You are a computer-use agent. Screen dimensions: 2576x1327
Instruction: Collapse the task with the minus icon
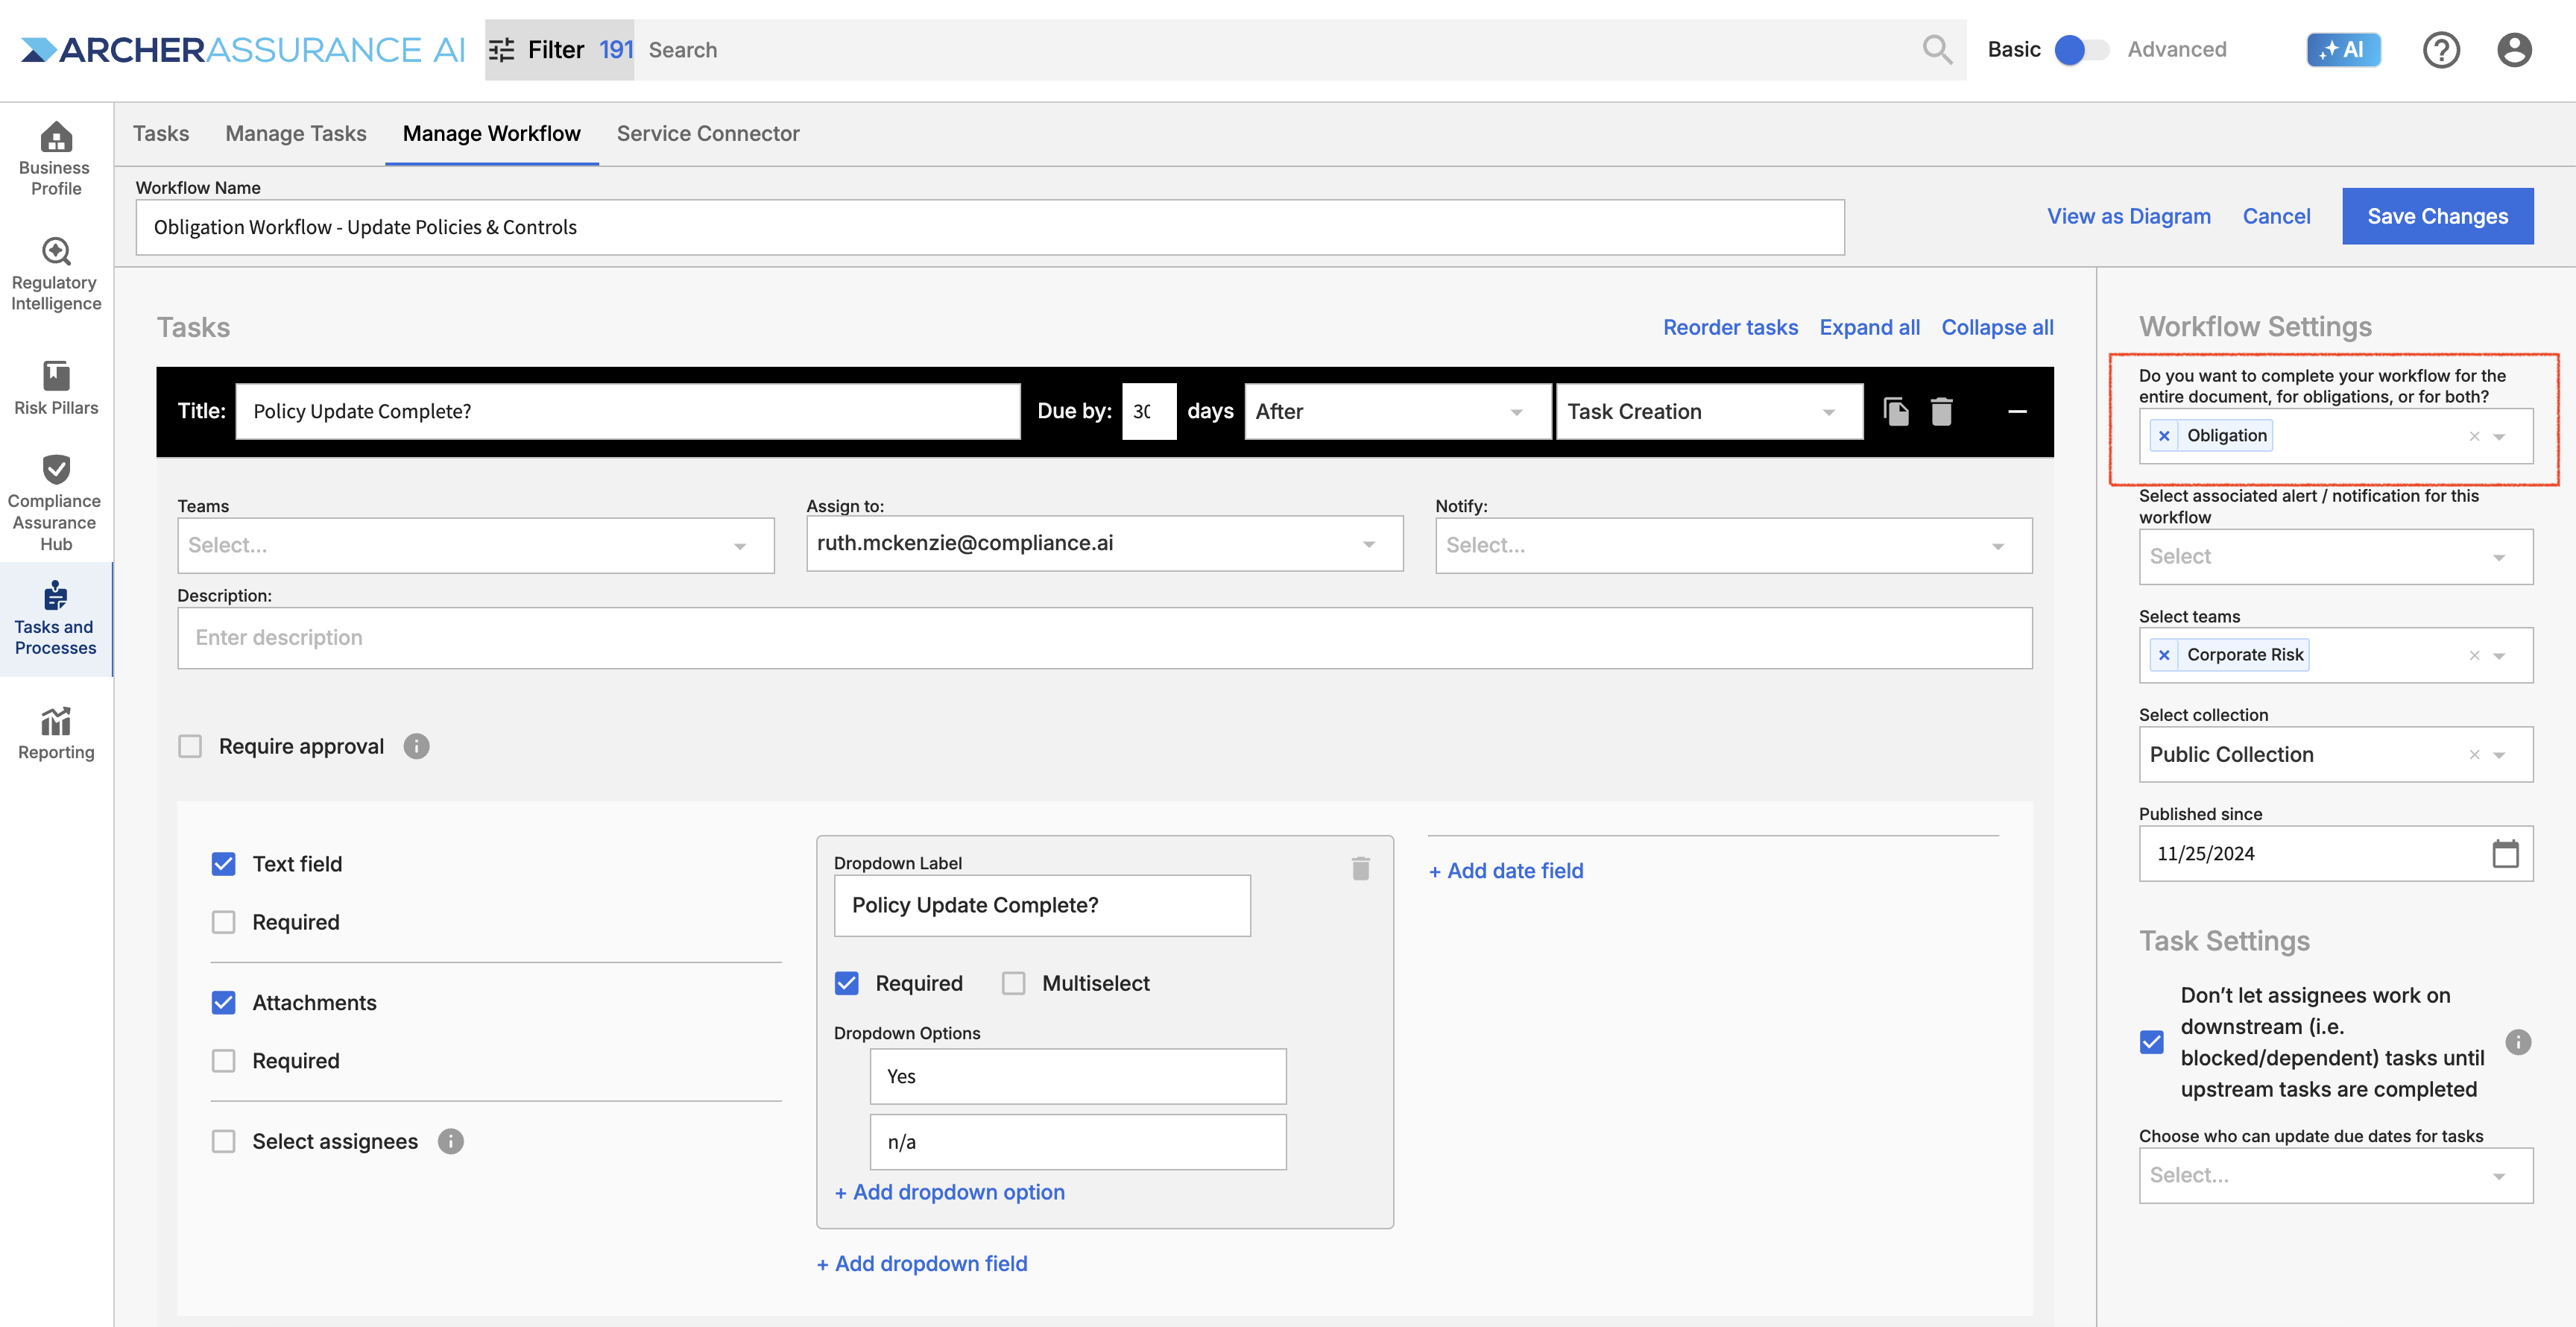coord(2017,411)
